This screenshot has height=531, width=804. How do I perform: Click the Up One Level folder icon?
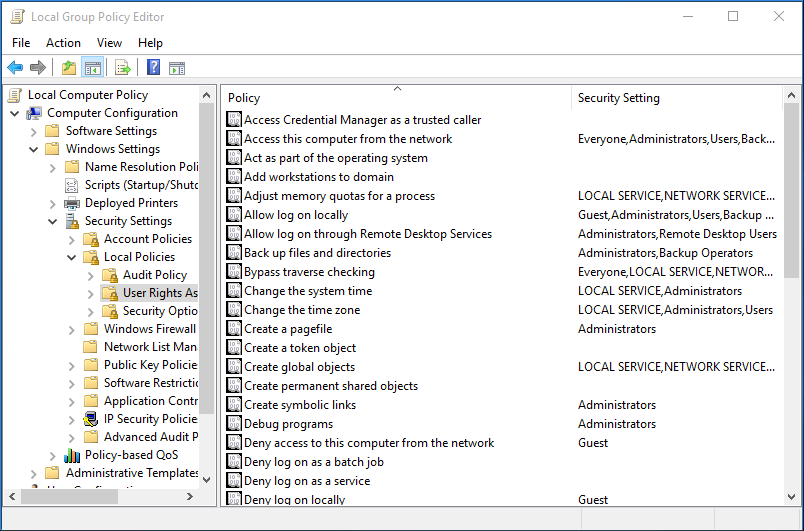[x=68, y=68]
